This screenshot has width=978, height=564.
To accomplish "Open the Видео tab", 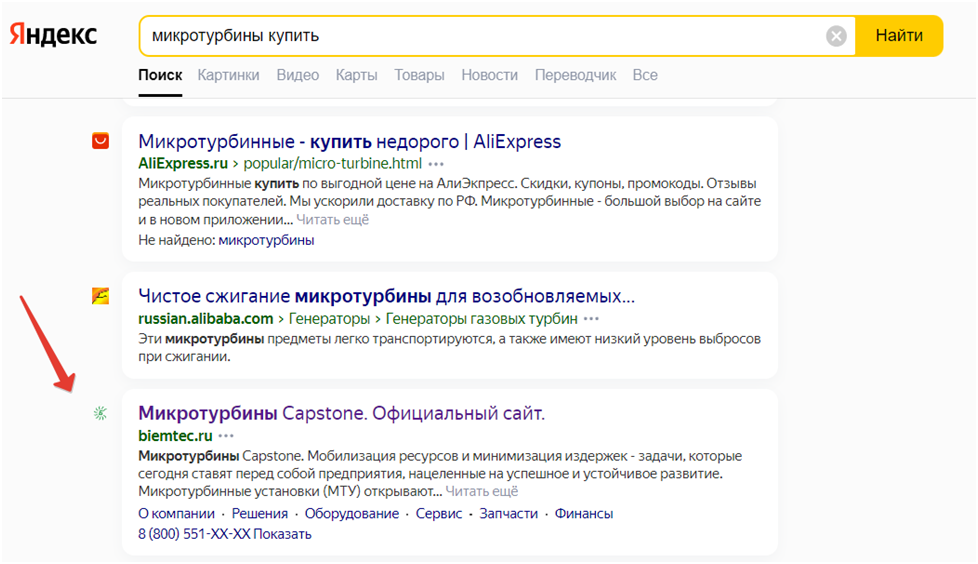I will (297, 75).
